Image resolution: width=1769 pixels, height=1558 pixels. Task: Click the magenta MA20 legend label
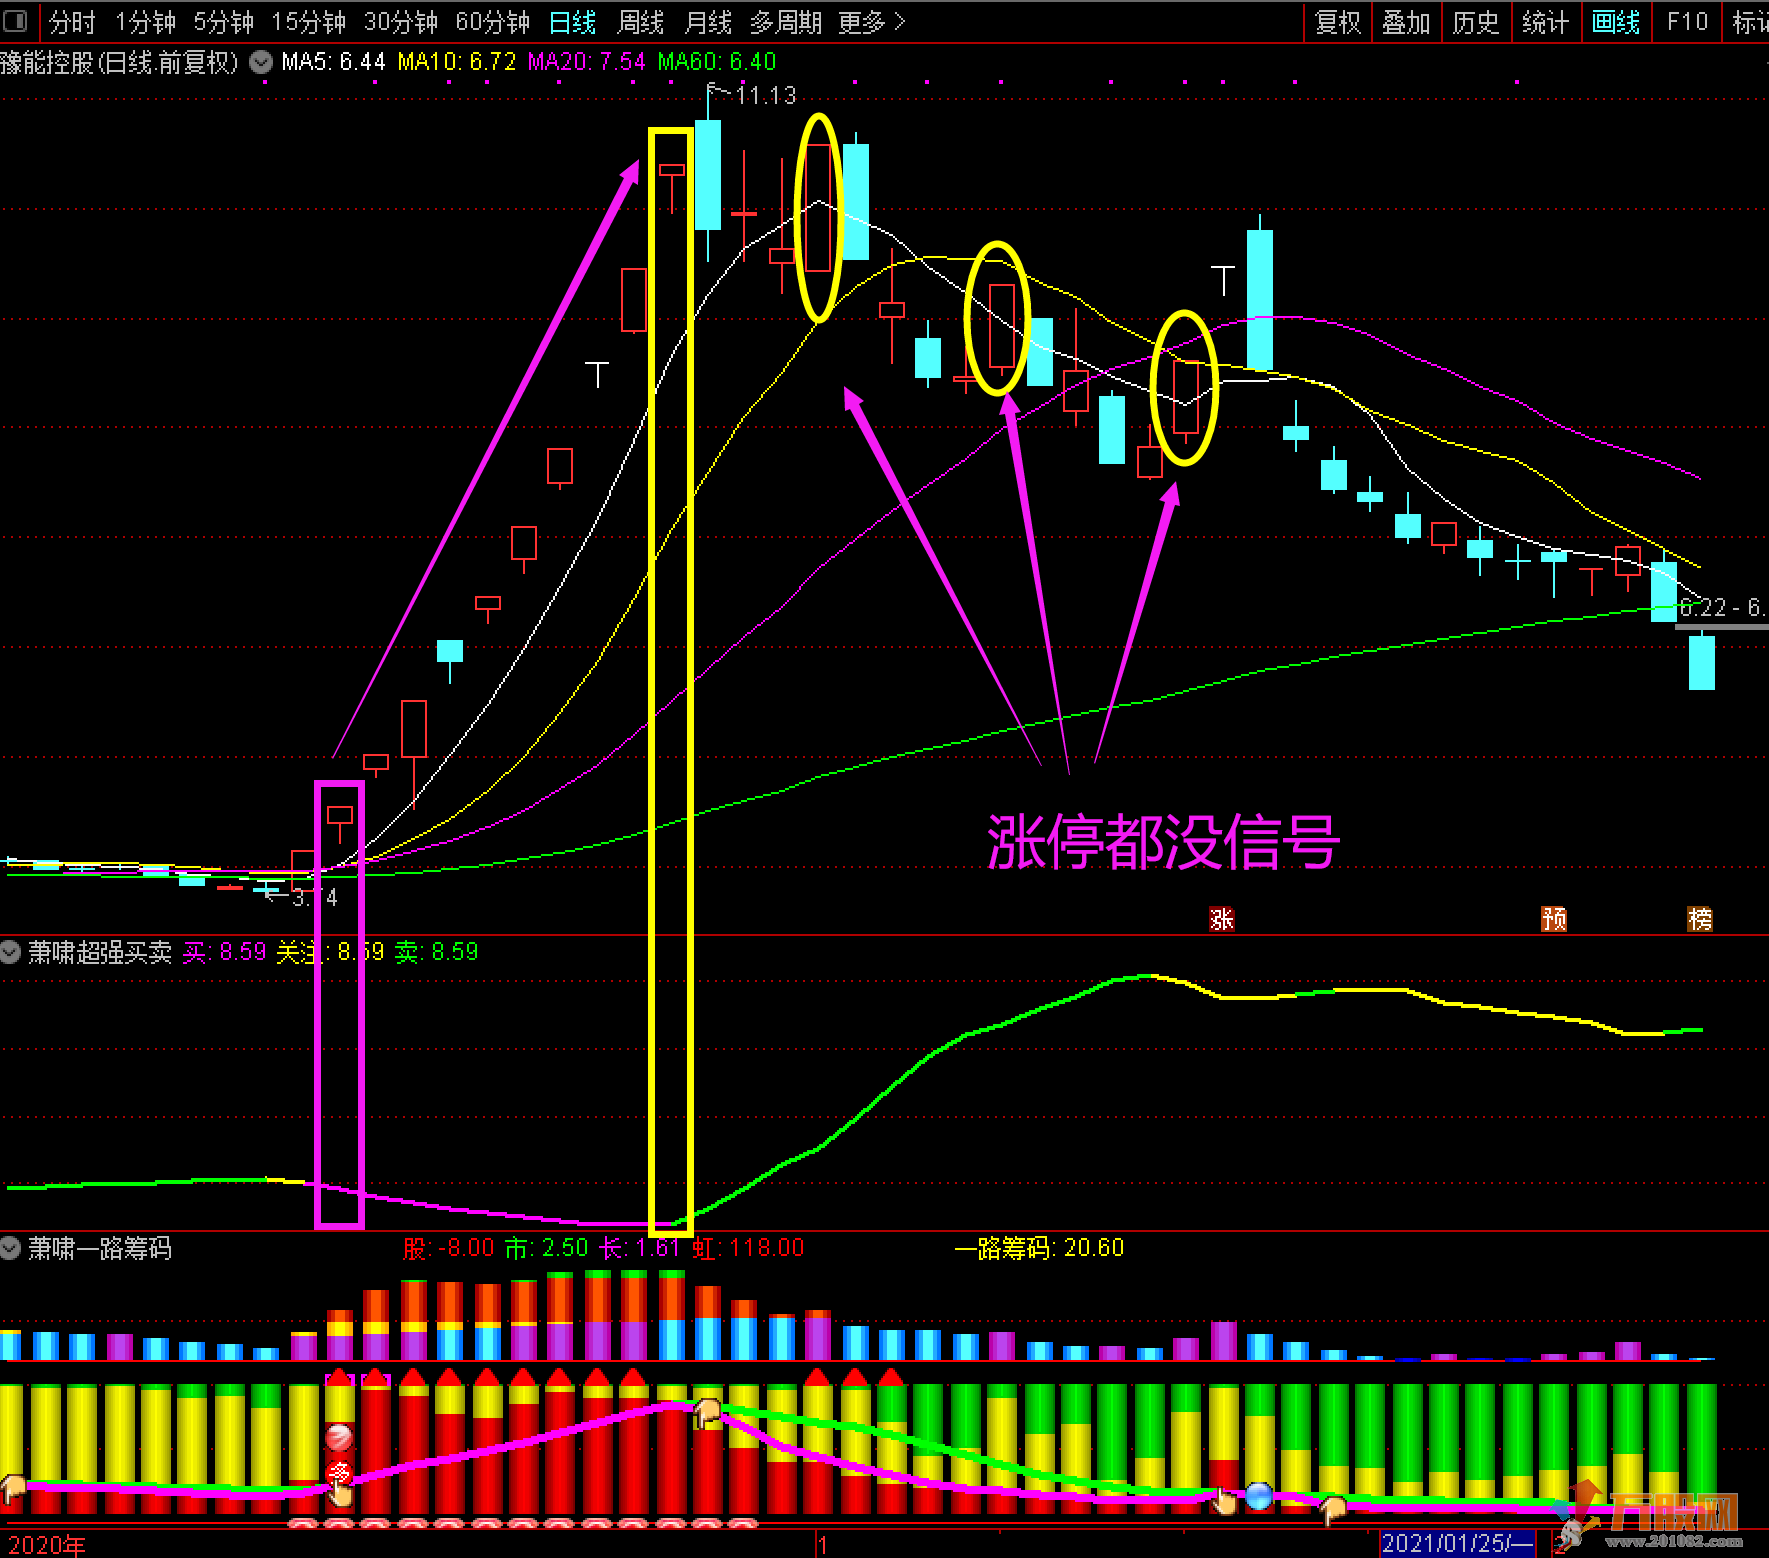(x=586, y=62)
